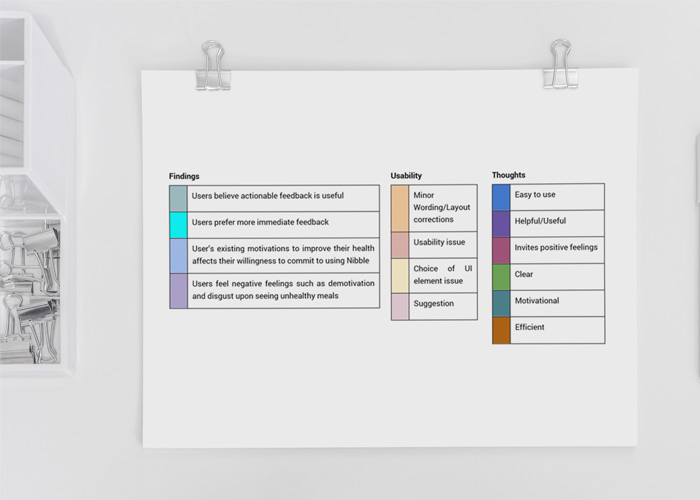Click the 'Motivational' label text

537,301
